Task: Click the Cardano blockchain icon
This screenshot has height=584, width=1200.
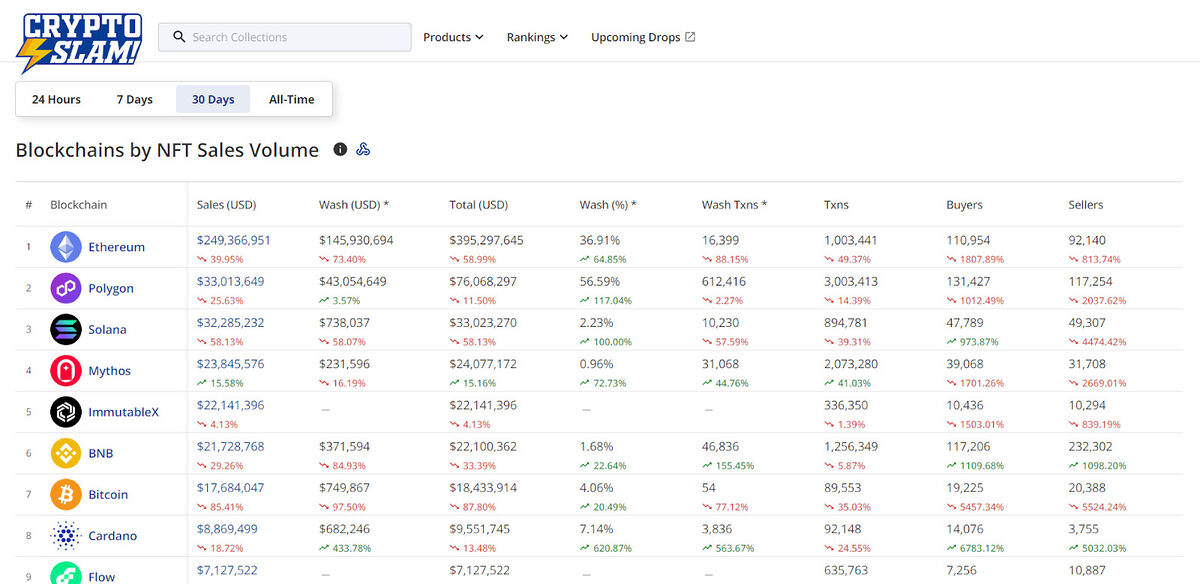Action: [x=66, y=536]
